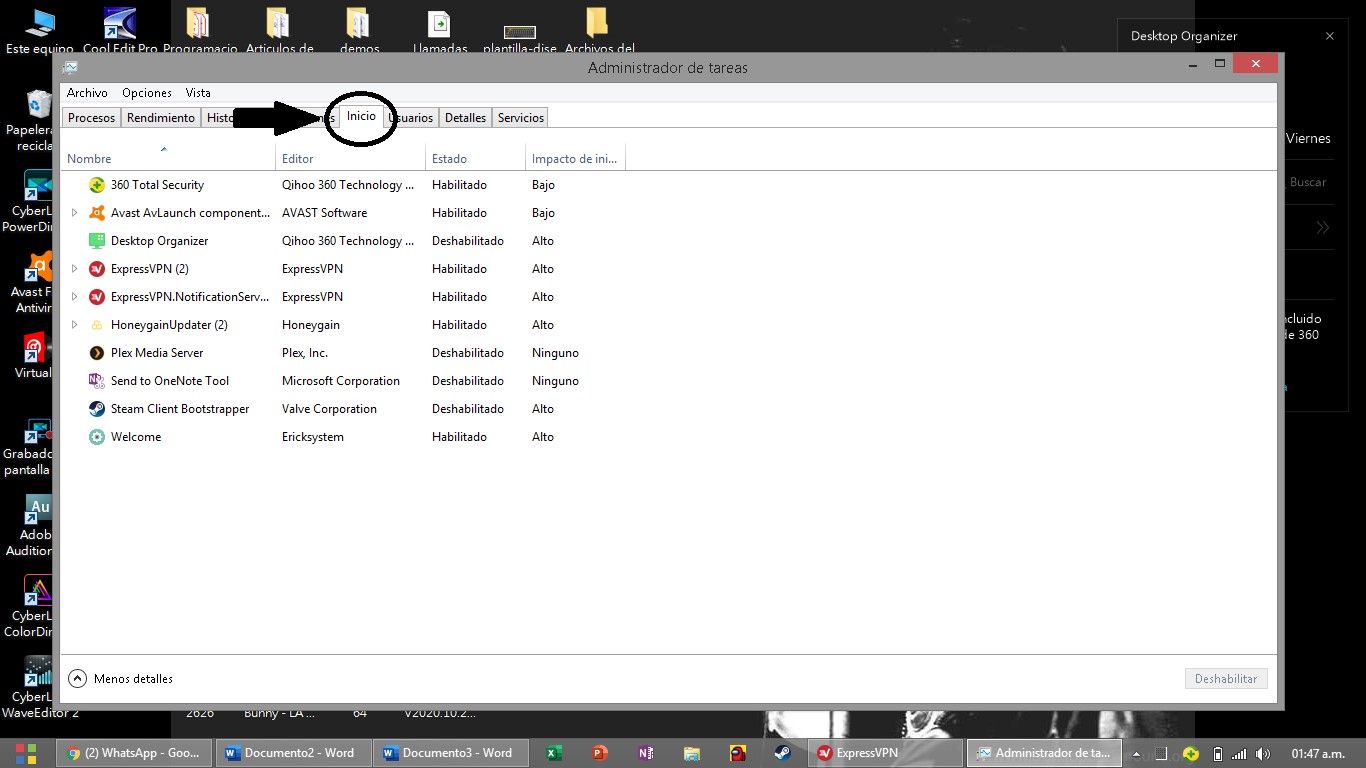
Task: Expand the ExpressVPN.NotificationServ entry
Action: 74,296
